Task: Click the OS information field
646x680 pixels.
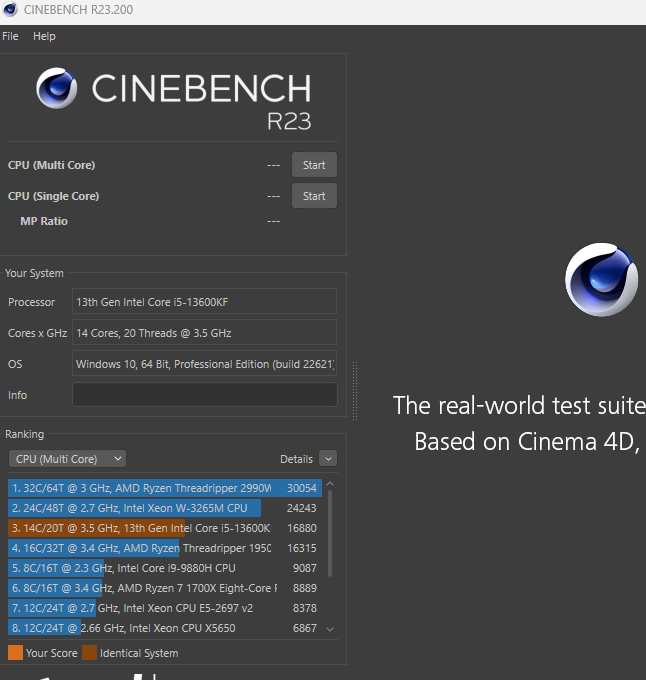Action: 204,363
